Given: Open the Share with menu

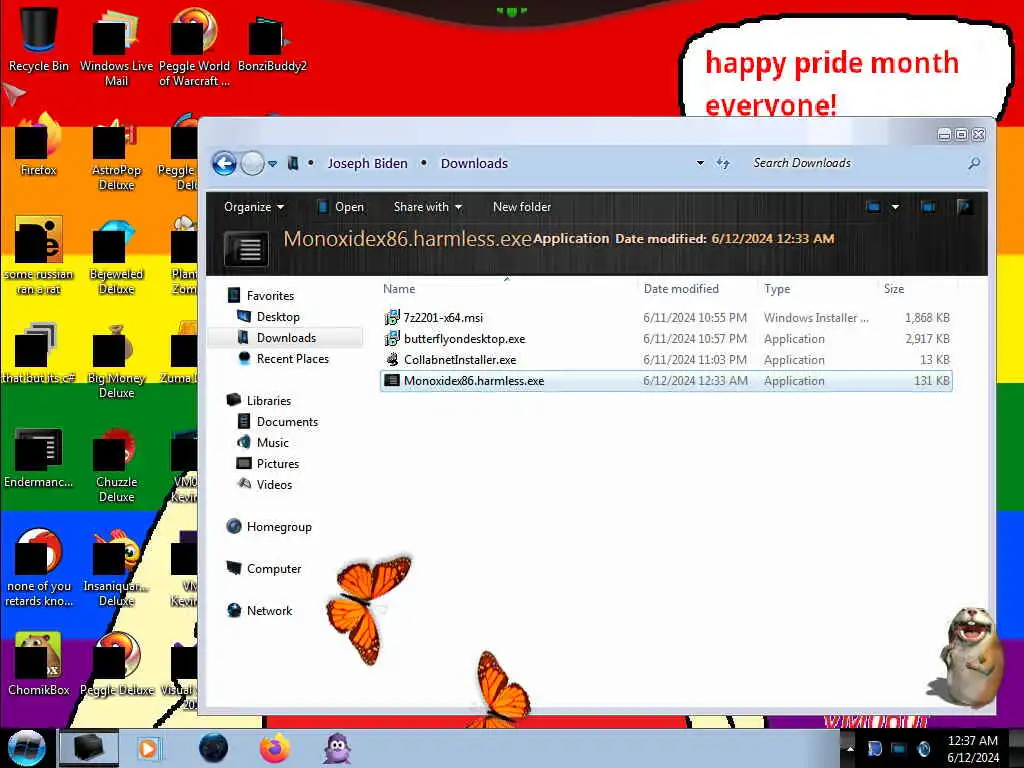Looking at the screenshot, I should [x=427, y=207].
